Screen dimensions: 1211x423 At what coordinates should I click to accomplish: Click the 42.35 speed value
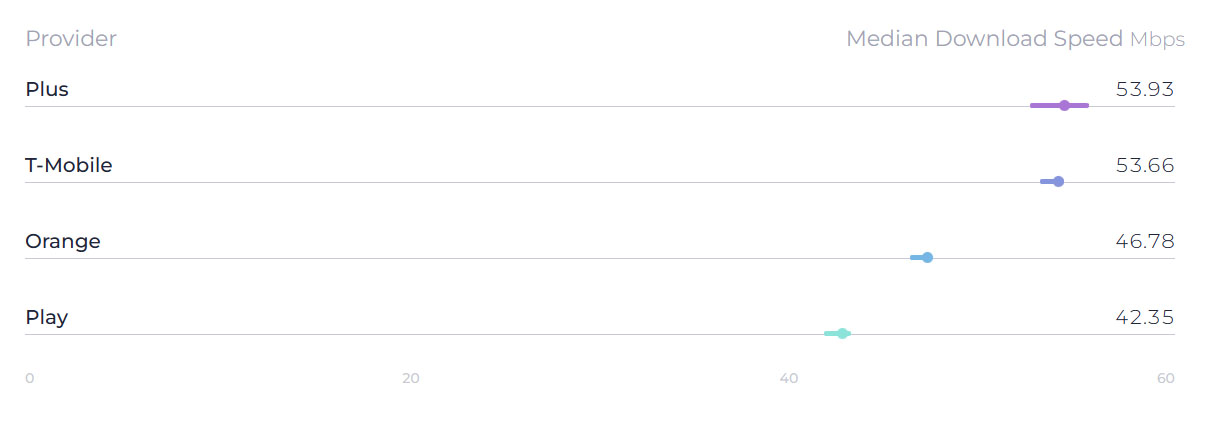pyautogui.click(x=1145, y=317)
